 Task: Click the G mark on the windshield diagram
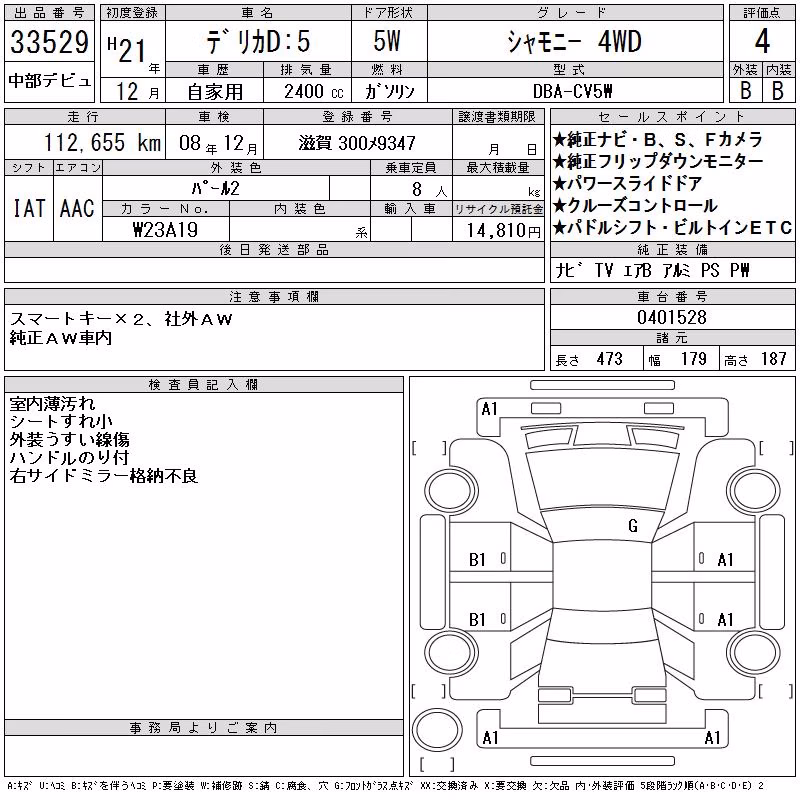click(x=633, y=526)
